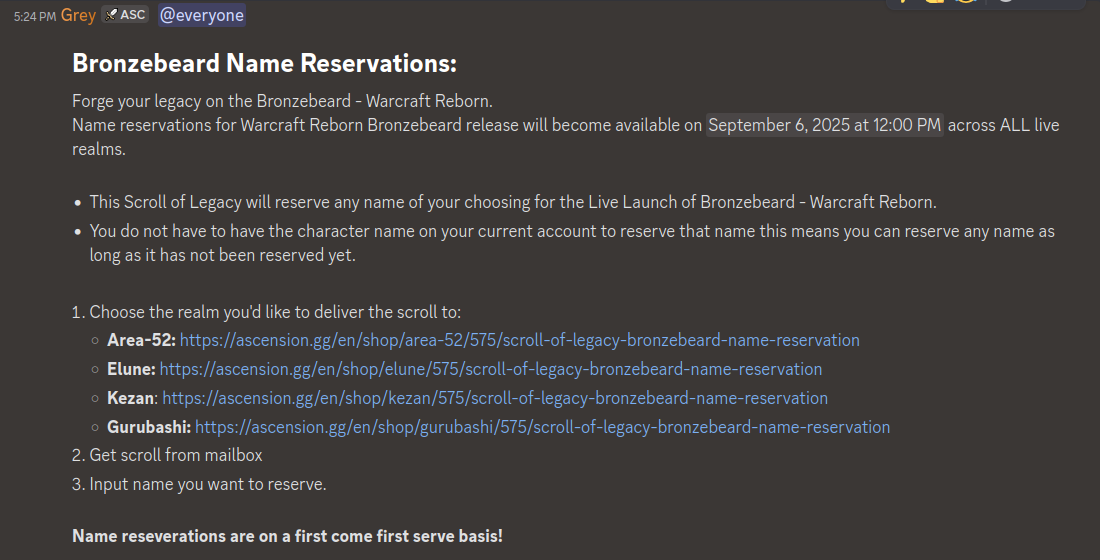This screenshot has height=560, width=1100.
Task: Click the bold Area-52 realm label
Action: pyautogui.click(x=141, y=340)
